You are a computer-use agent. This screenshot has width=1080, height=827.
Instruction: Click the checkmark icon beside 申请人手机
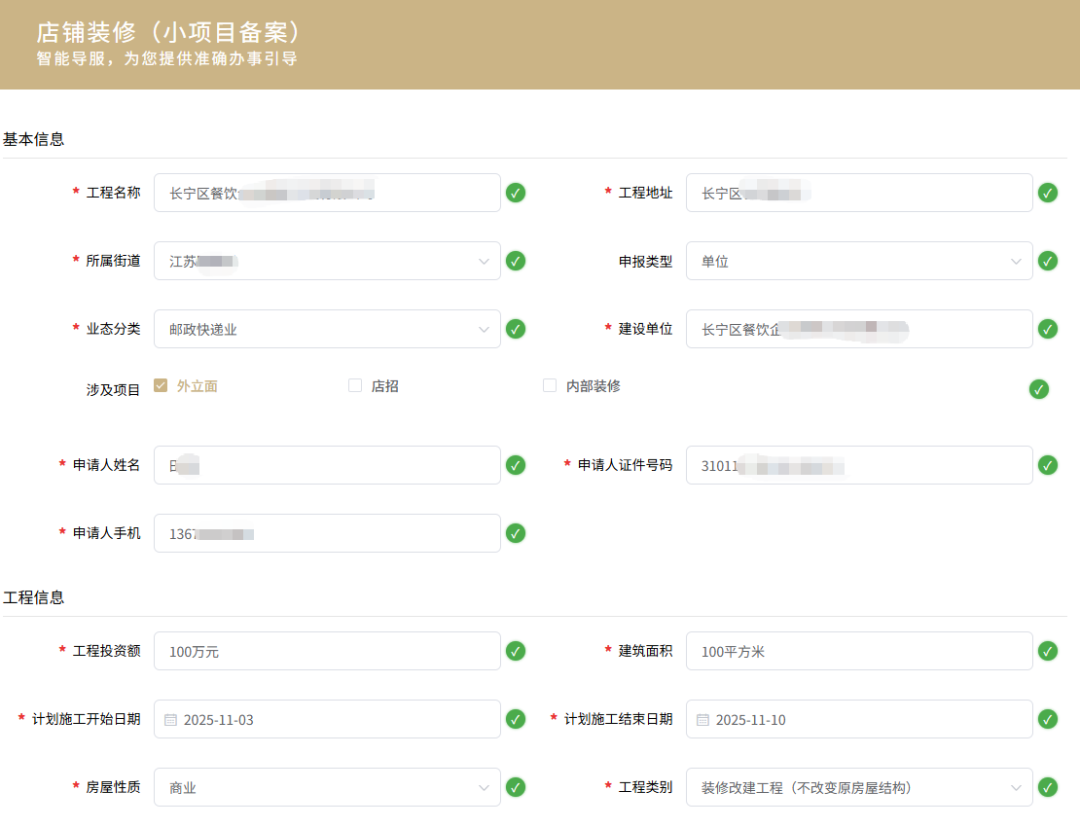click(515, 533)
